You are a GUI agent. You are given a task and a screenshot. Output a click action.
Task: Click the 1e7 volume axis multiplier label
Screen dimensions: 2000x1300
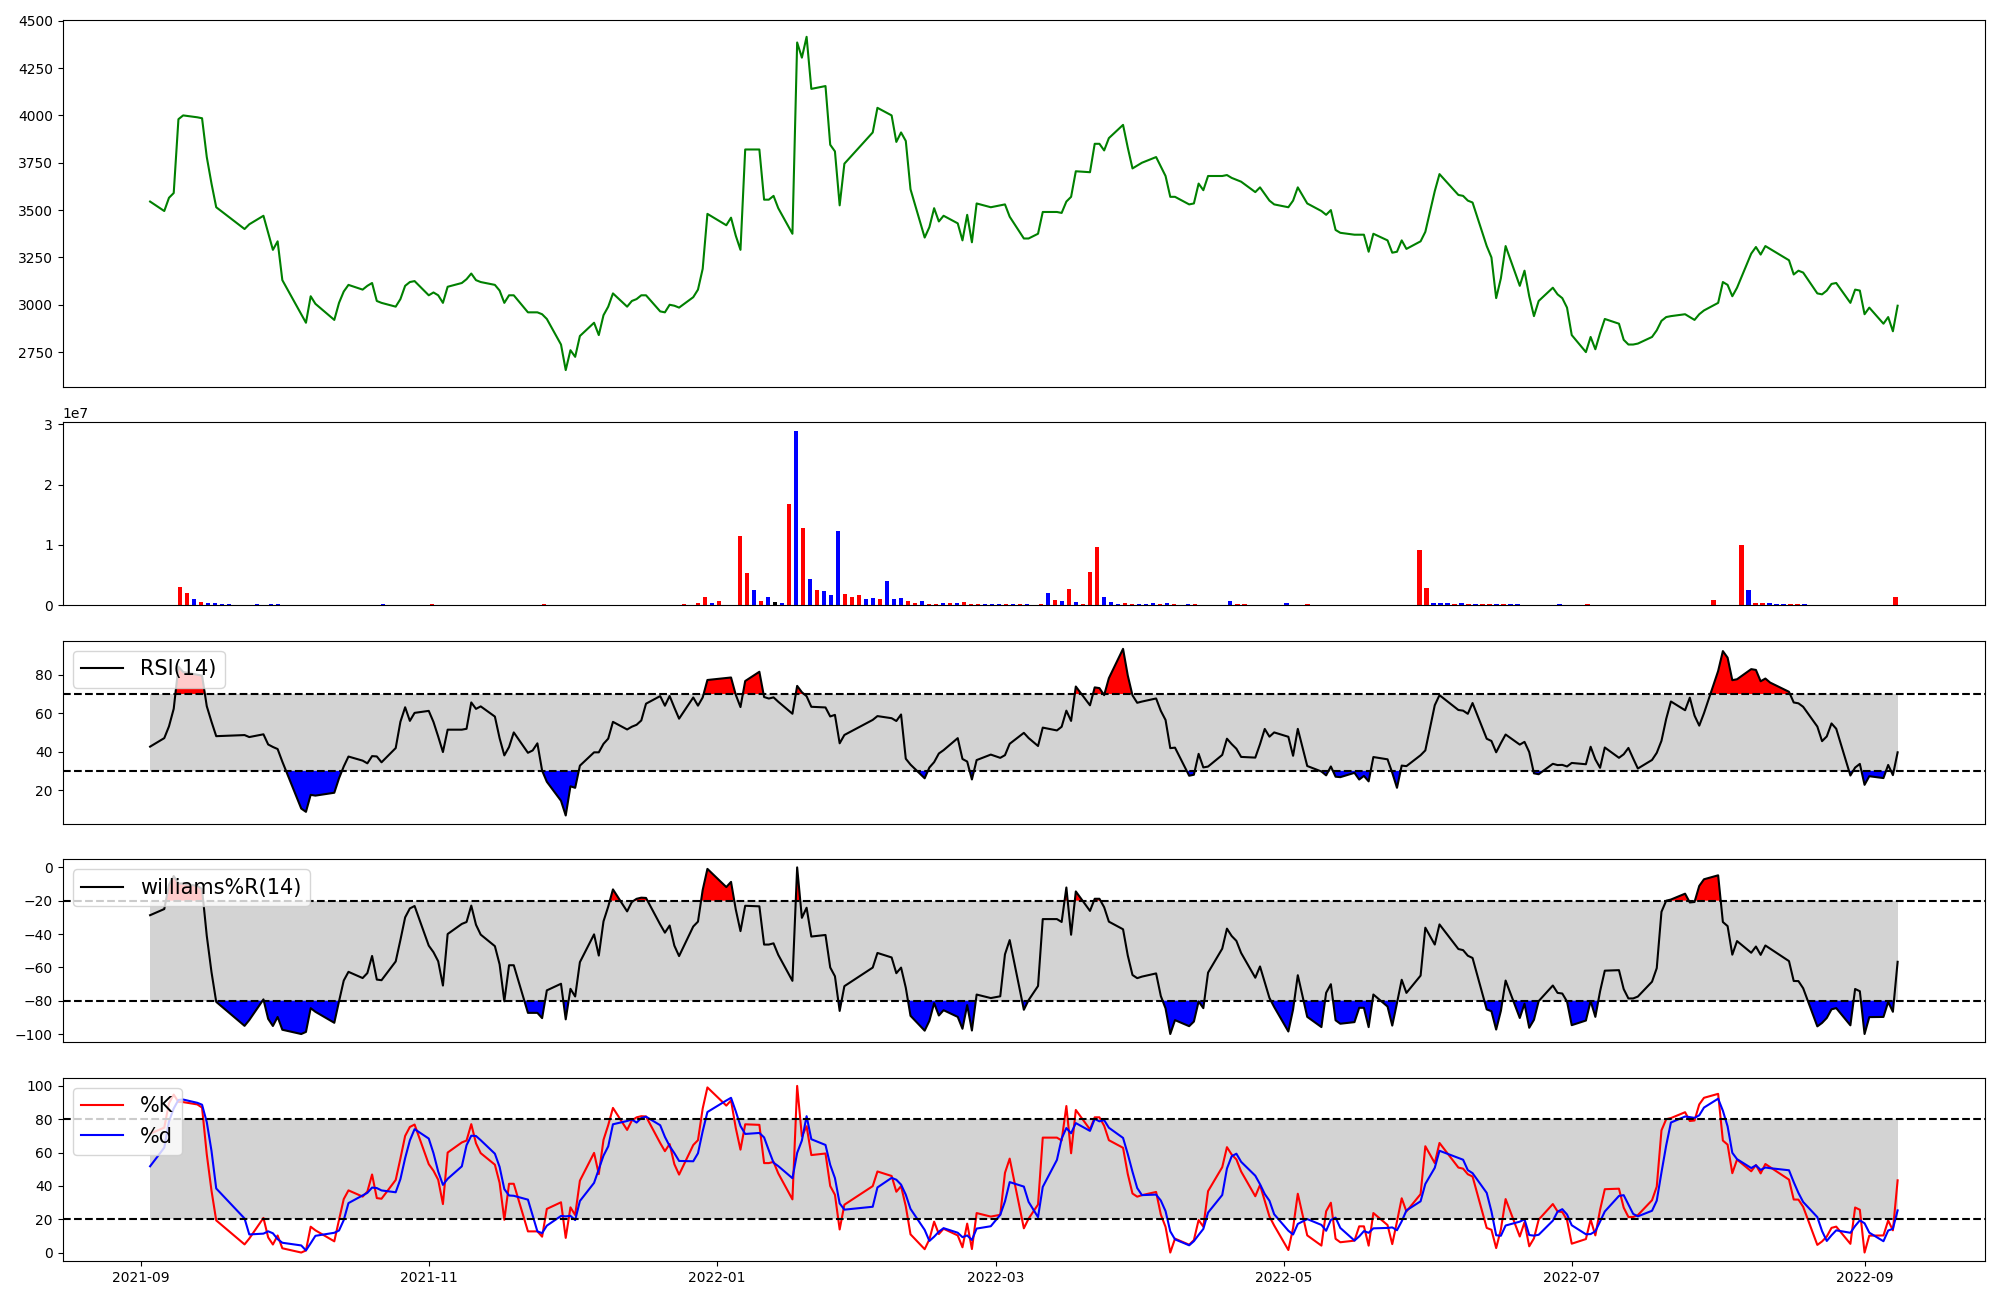[x=75, y=413]
